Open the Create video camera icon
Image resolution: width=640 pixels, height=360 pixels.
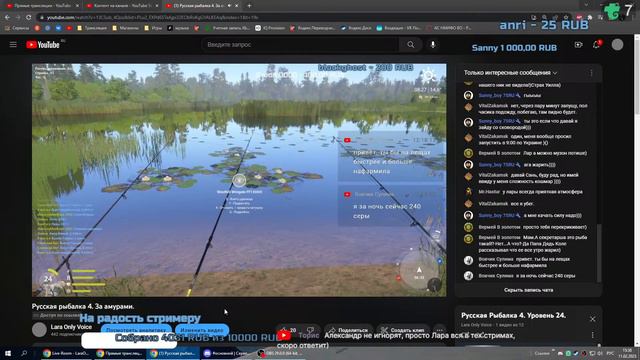[578, 44]
